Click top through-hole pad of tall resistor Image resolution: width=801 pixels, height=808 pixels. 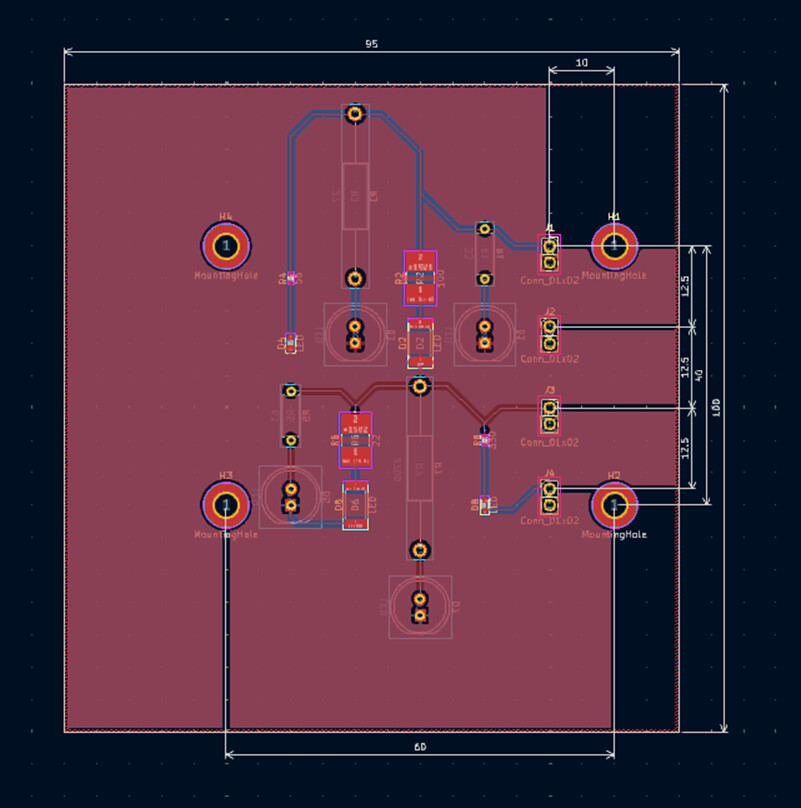coord(355,114)
